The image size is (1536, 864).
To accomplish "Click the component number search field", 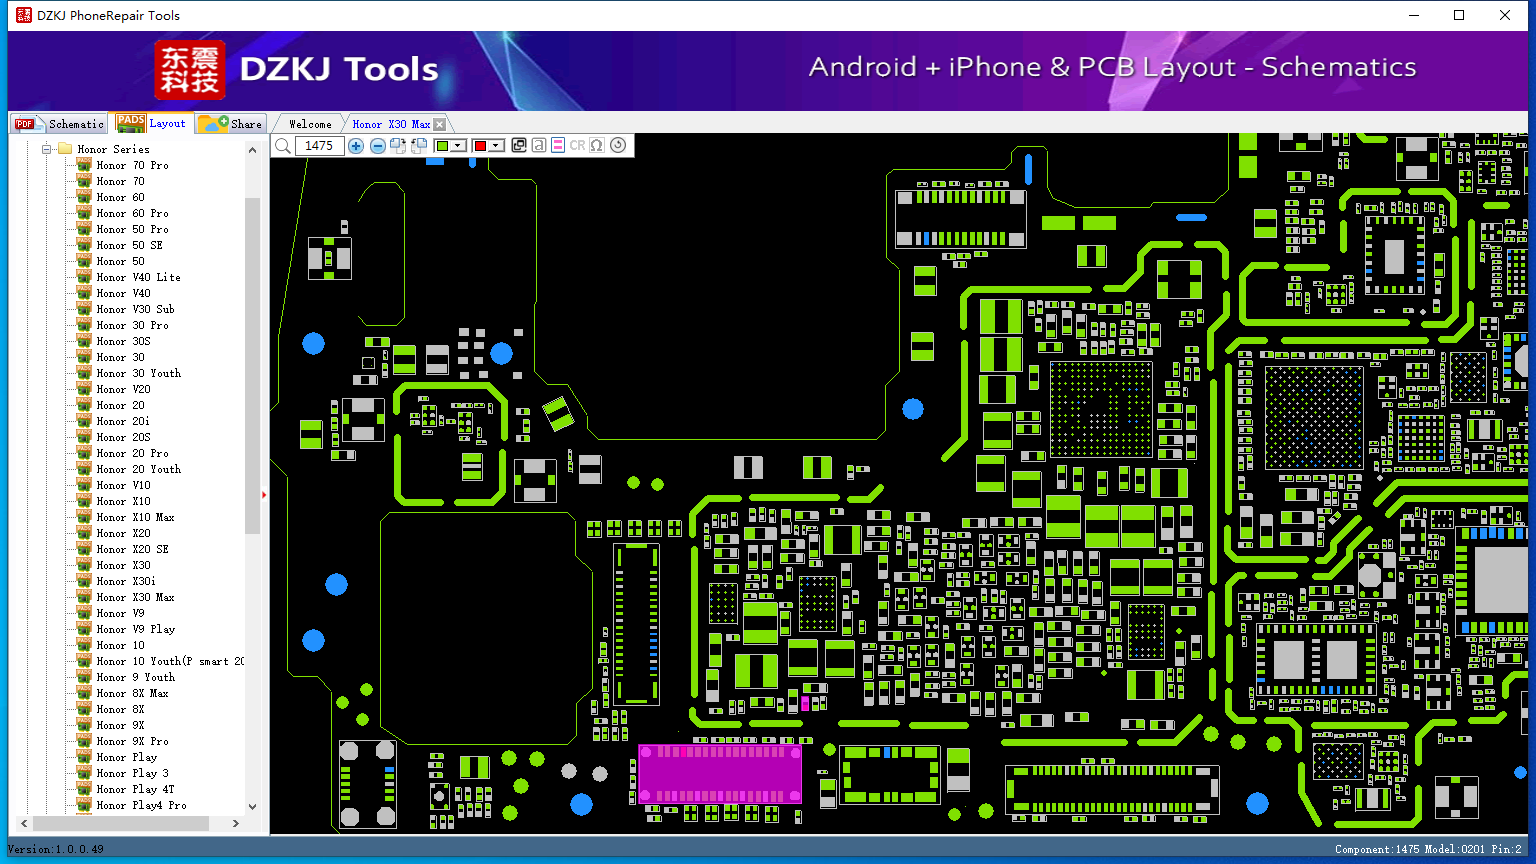I will click(x=319, y=146).
